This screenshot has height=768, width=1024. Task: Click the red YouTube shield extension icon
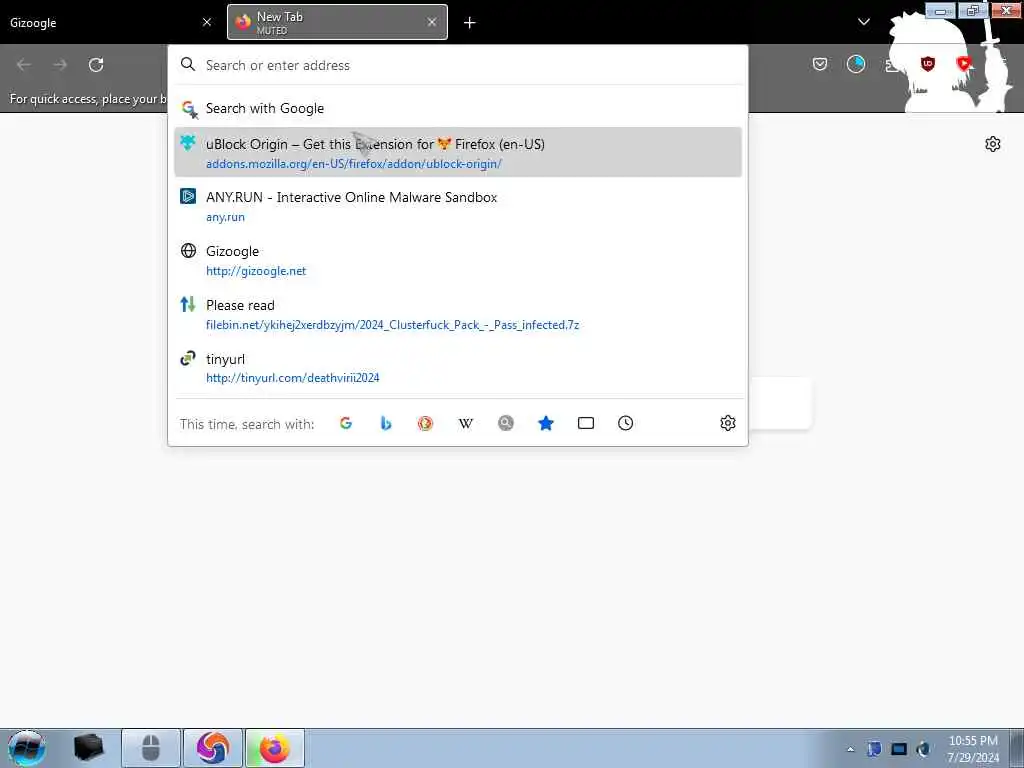963,64
